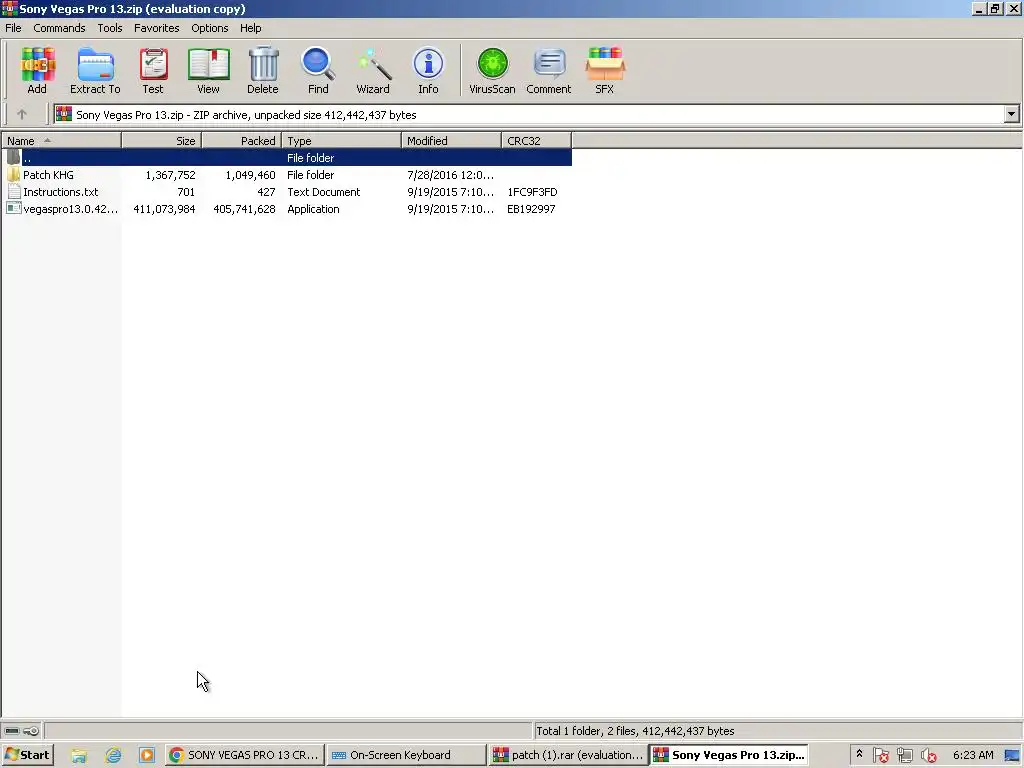Click the key password icon in status bar

pos(31,730)
